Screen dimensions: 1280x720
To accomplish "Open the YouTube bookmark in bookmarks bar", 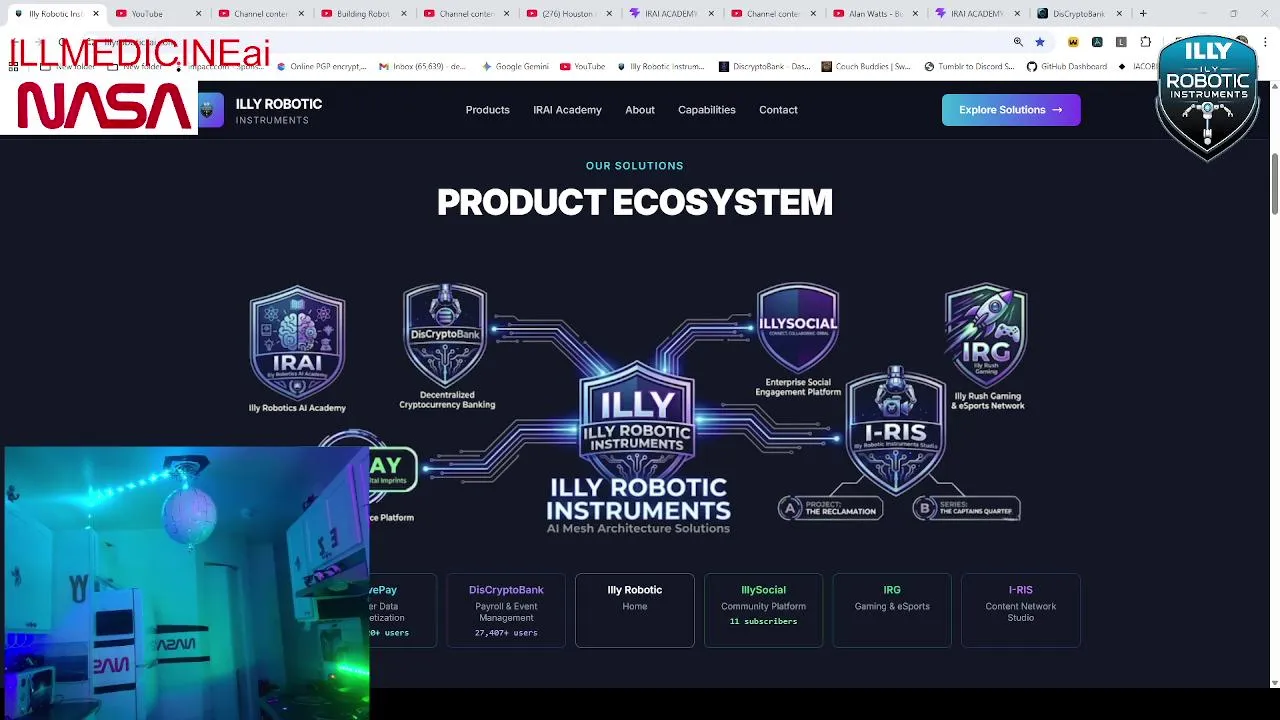I will [582, 66].
